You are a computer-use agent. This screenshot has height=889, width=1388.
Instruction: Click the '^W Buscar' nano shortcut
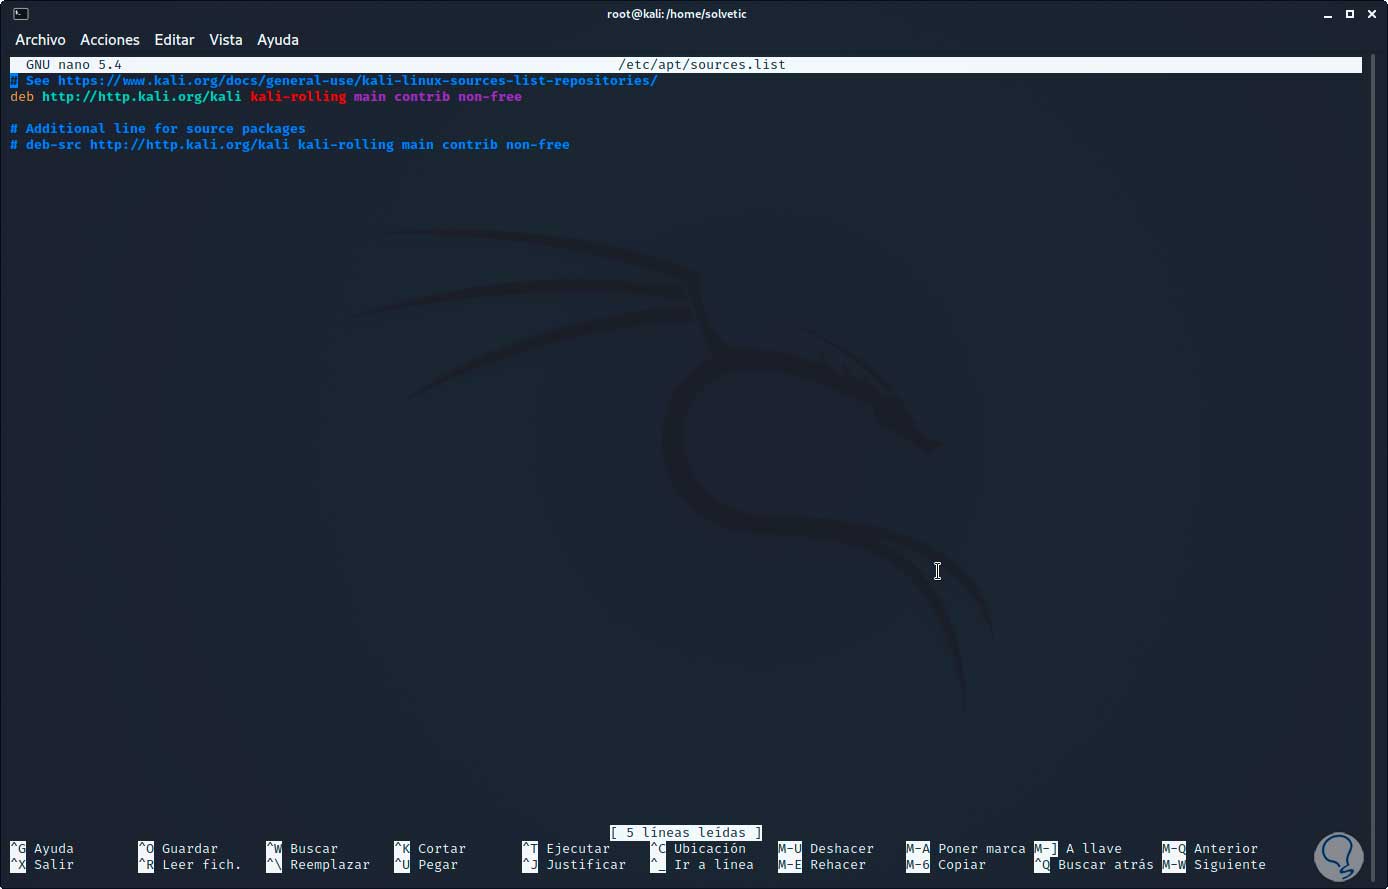[302, 849]
